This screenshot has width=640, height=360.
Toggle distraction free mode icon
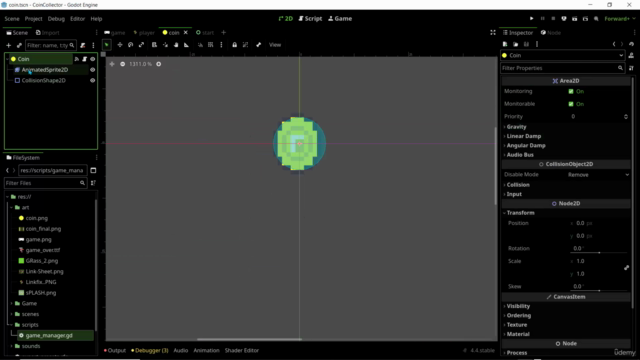493,33
